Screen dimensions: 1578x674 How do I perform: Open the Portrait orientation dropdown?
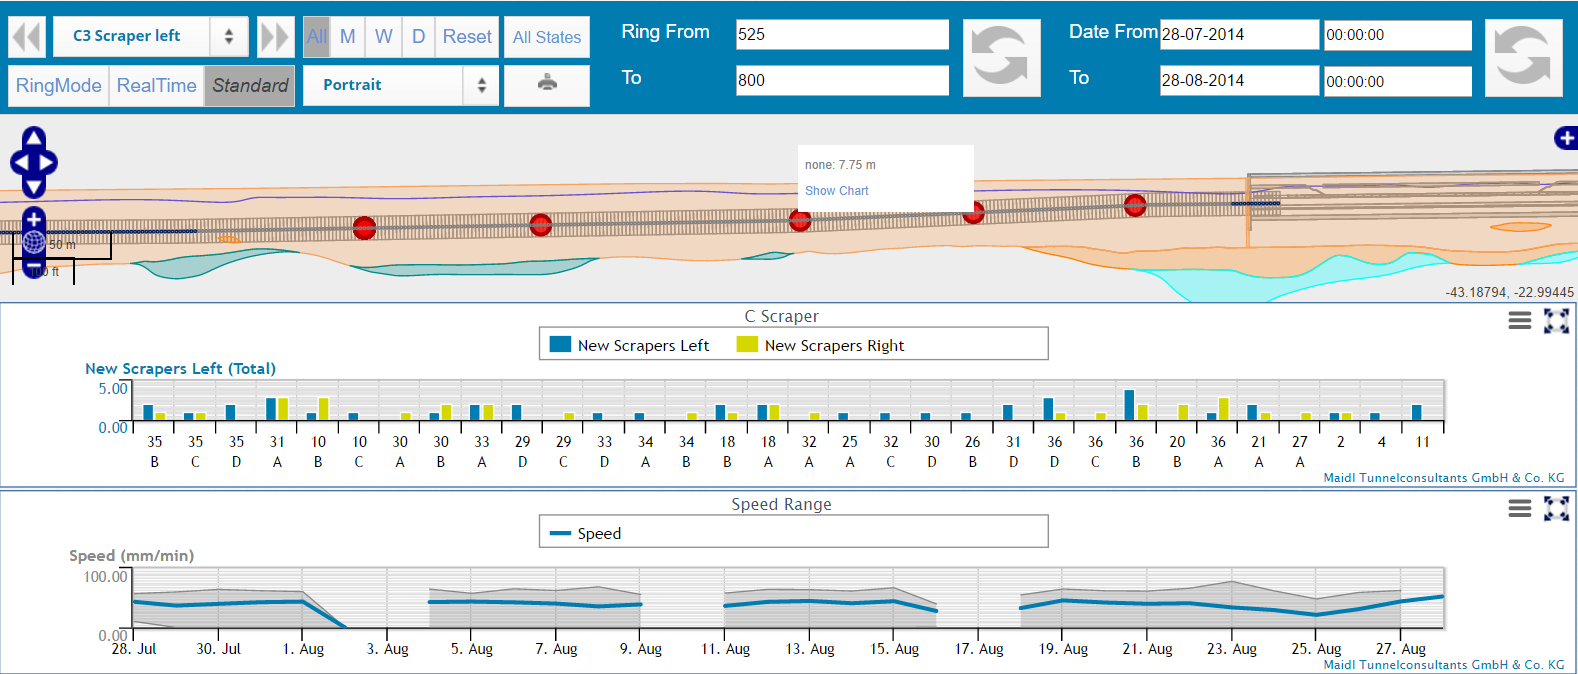coord(400,85)
